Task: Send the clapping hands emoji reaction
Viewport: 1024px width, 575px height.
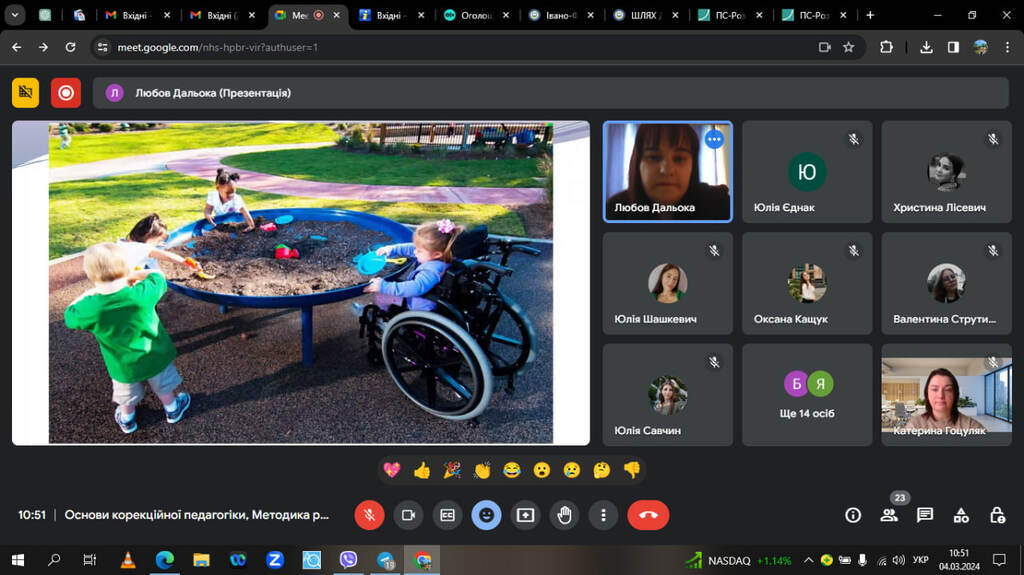Action: (x=482, y=469)
